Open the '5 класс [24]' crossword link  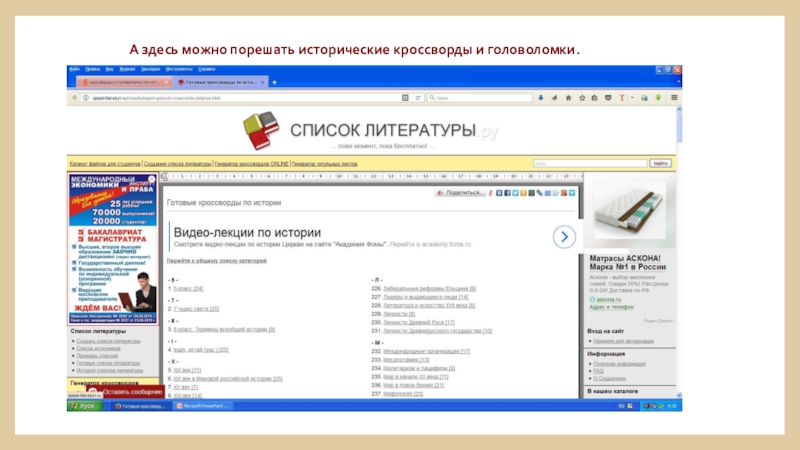click(x=188, y=289)
